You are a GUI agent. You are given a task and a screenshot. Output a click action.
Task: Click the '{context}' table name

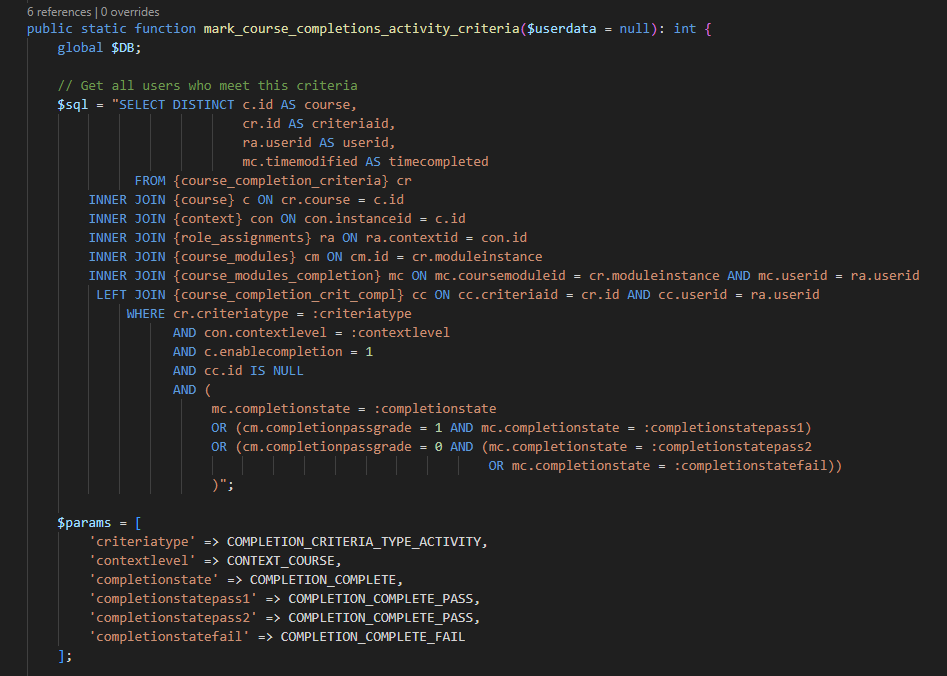(207, 219)
